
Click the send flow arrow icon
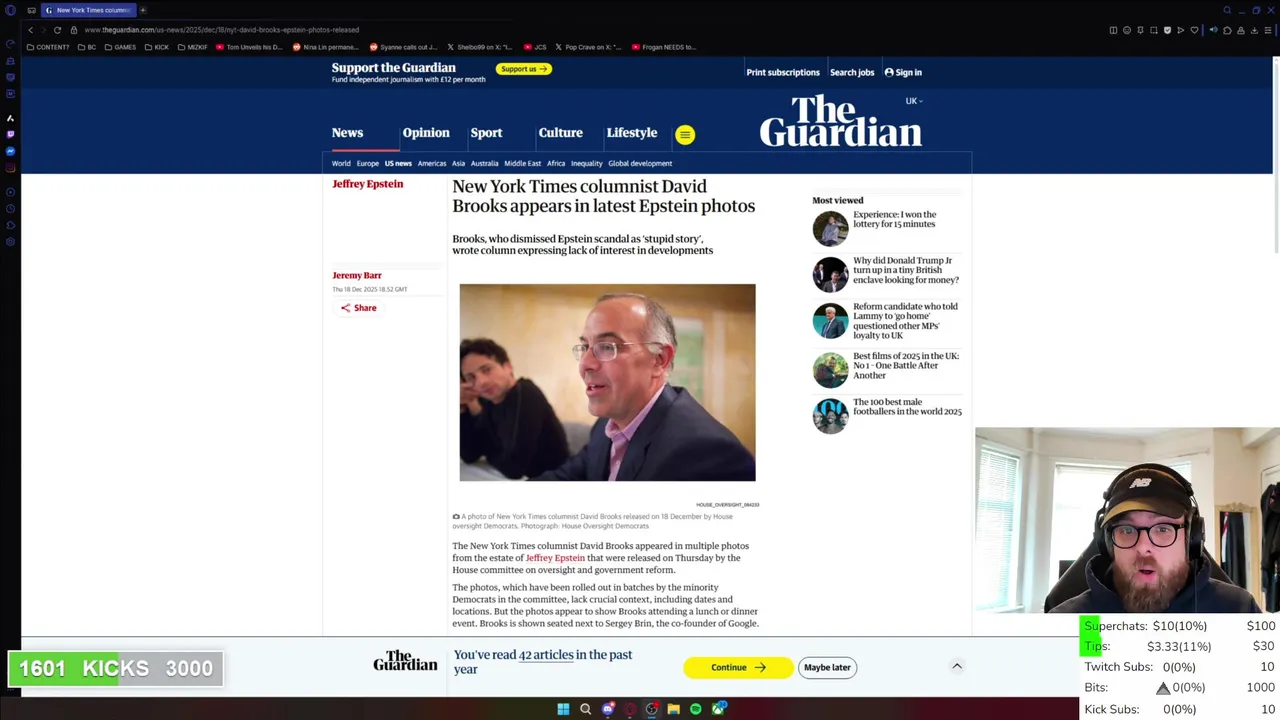pos(1181,30)
